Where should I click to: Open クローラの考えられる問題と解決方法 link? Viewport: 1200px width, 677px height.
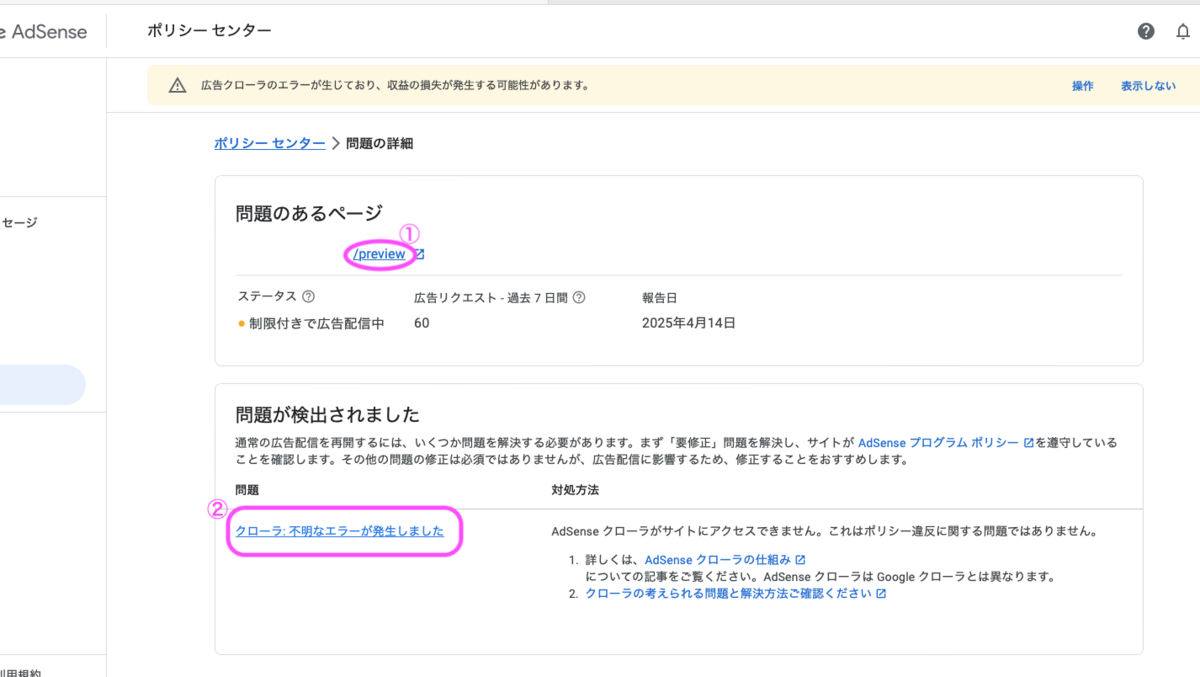coord(728,594)
